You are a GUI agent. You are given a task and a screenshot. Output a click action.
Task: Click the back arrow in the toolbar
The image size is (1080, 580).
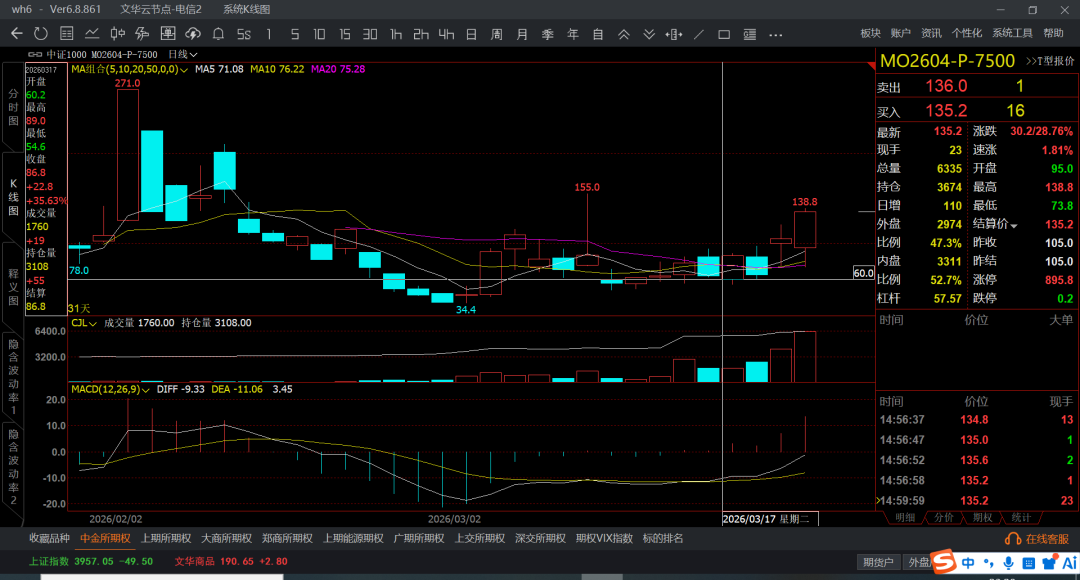tap(16, 33)
